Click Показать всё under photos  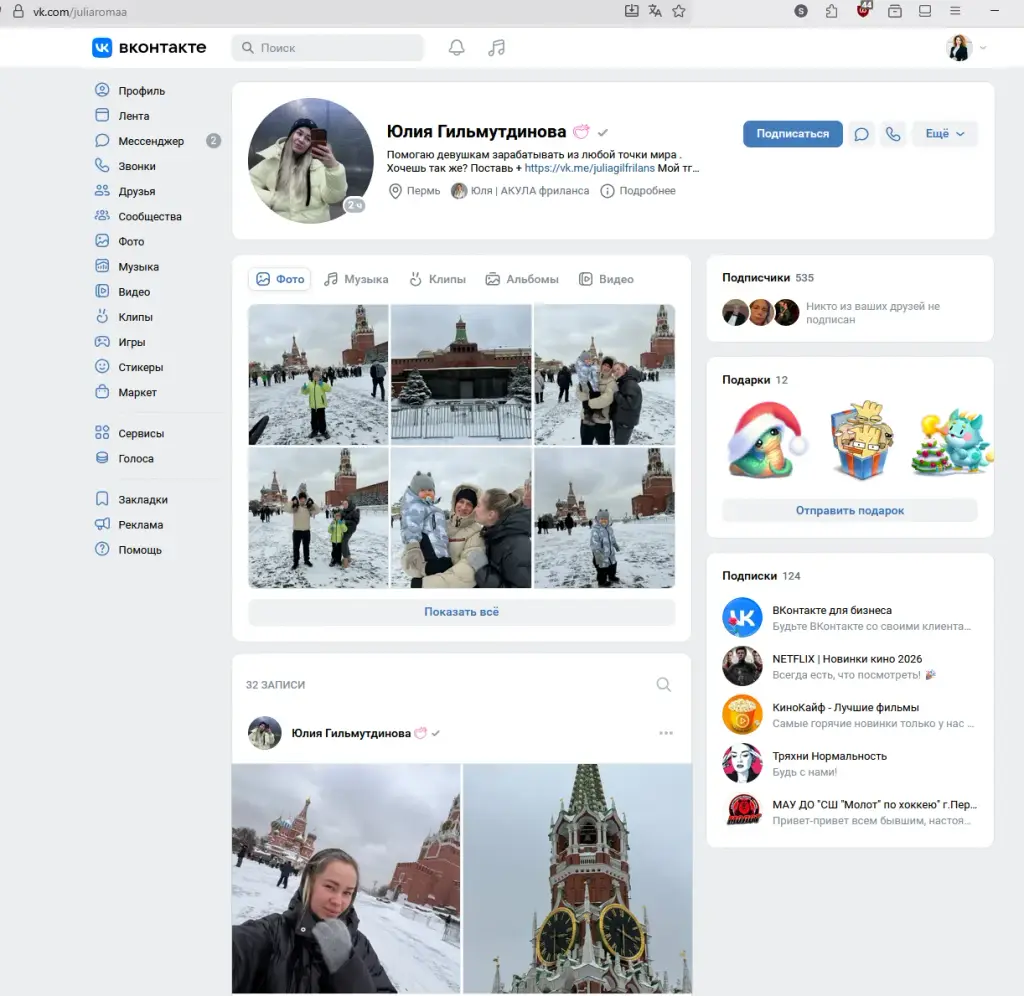(461, 612)
